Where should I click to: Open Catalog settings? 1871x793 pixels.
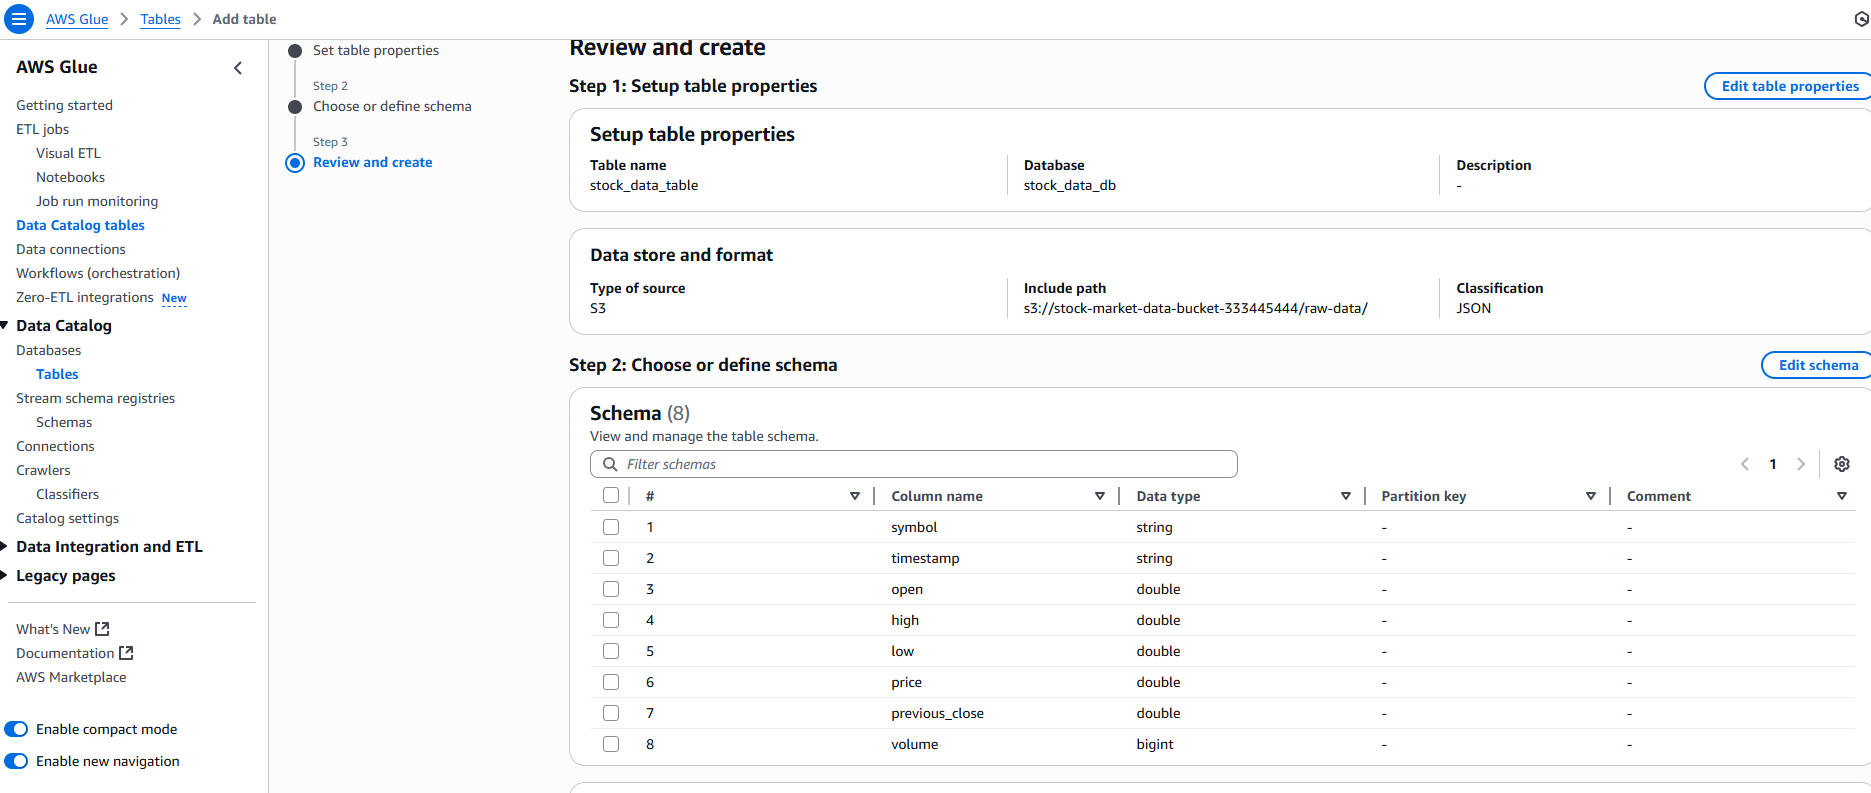tap(67, 518)
